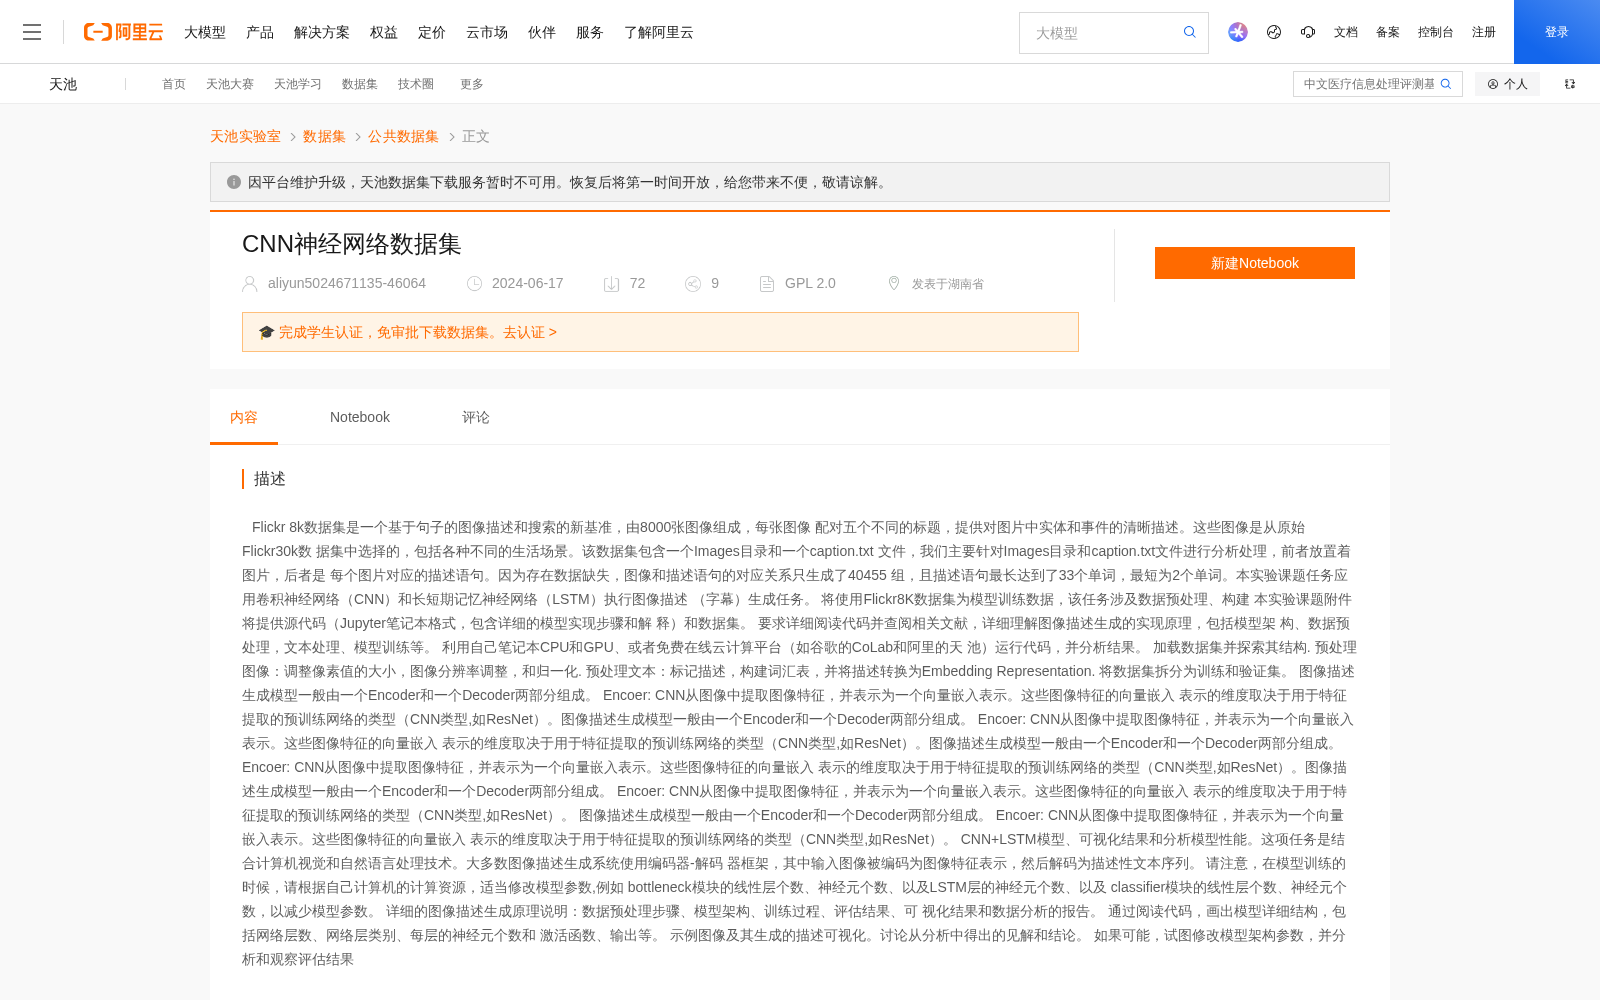This screenshot has height=1000, width=1600.
Task: Click the 备案 link in header
Action: click(1388, 32)
